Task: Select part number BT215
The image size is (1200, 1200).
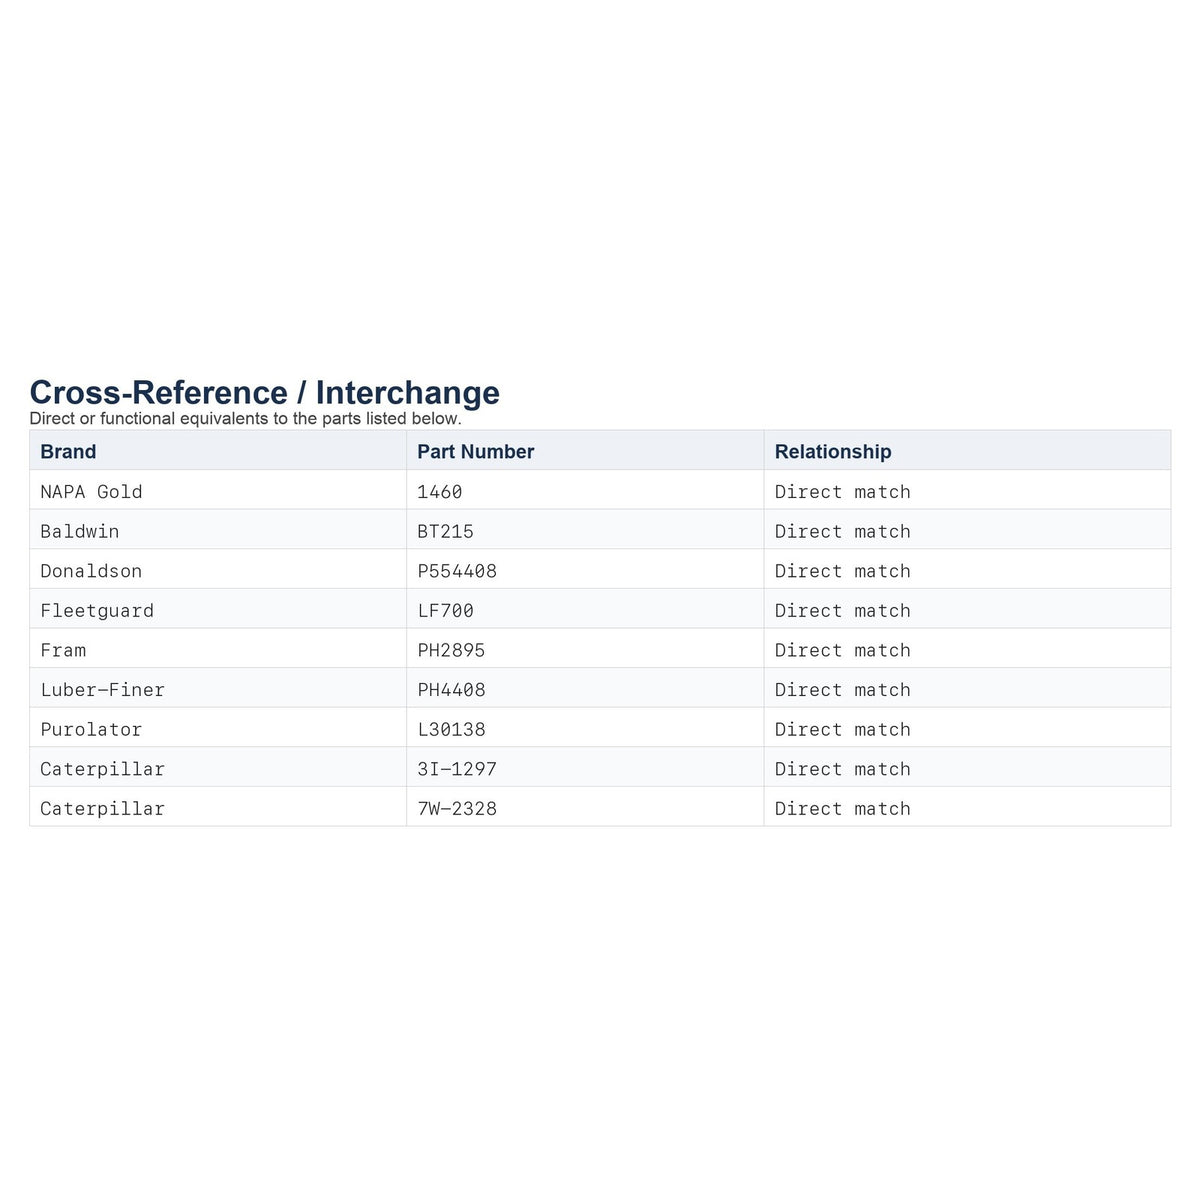Action: (x=445, y=531)
